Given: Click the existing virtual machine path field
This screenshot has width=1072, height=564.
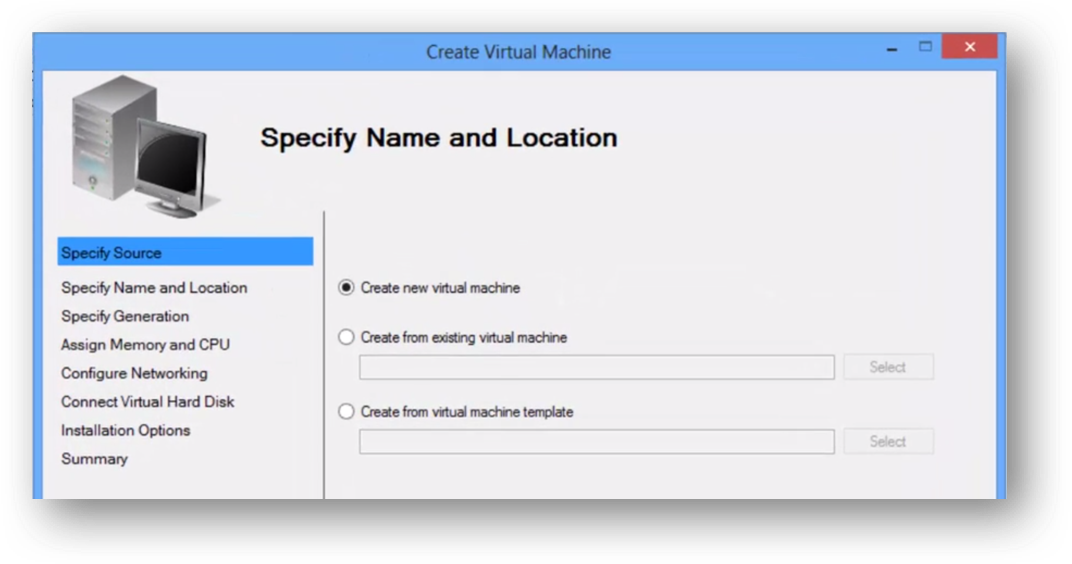Looking at the screenshot, I should click(596, 368).
